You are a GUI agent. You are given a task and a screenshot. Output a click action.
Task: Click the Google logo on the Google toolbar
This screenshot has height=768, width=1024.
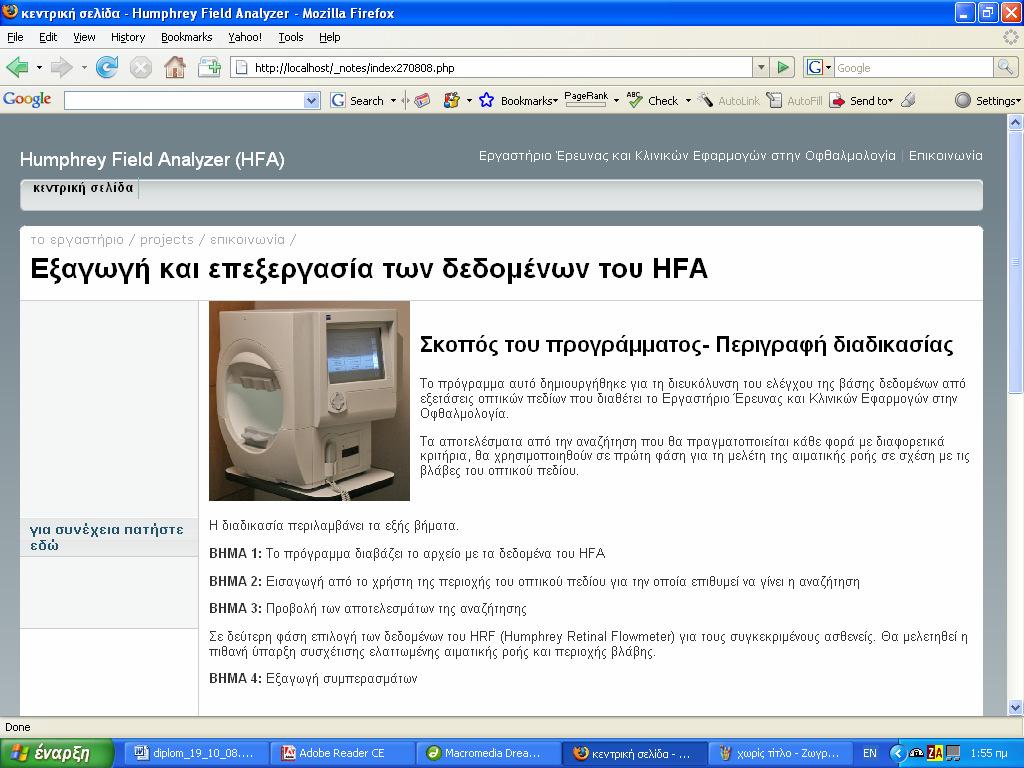coord(27,99)
